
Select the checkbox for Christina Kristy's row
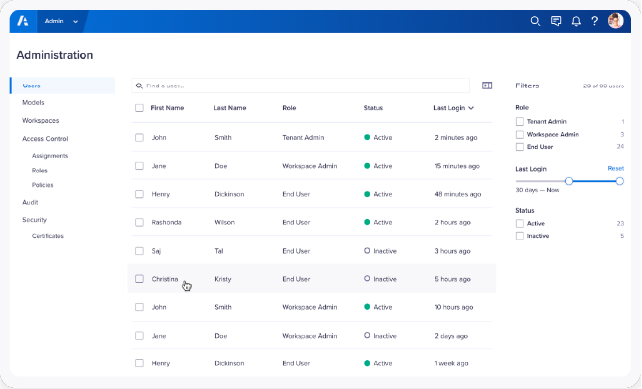coord(139,279)
